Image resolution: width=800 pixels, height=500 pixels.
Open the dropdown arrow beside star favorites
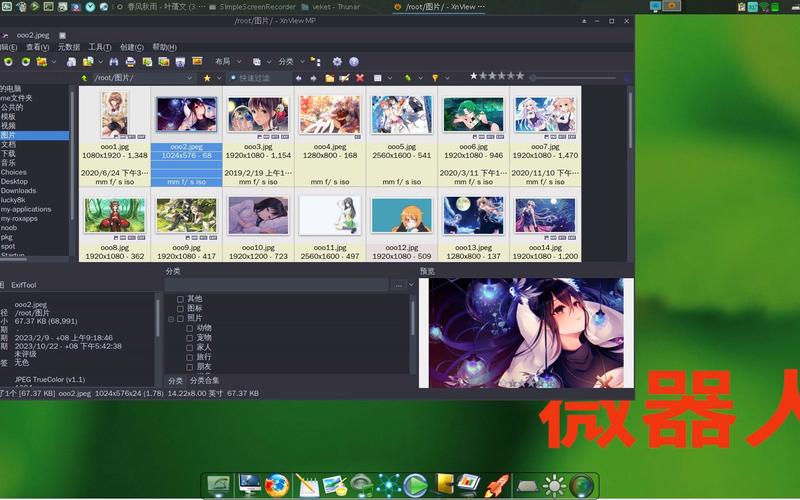pos(219,78)
